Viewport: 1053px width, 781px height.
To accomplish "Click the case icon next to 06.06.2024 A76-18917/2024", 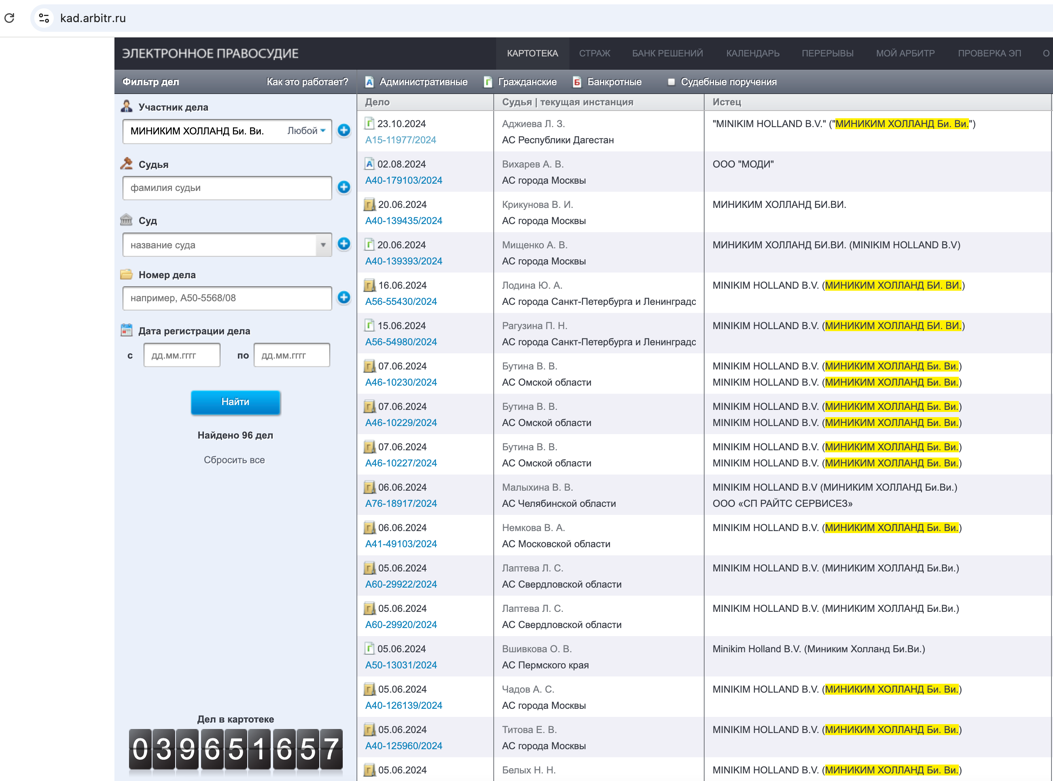I will [x=369, y=487].
